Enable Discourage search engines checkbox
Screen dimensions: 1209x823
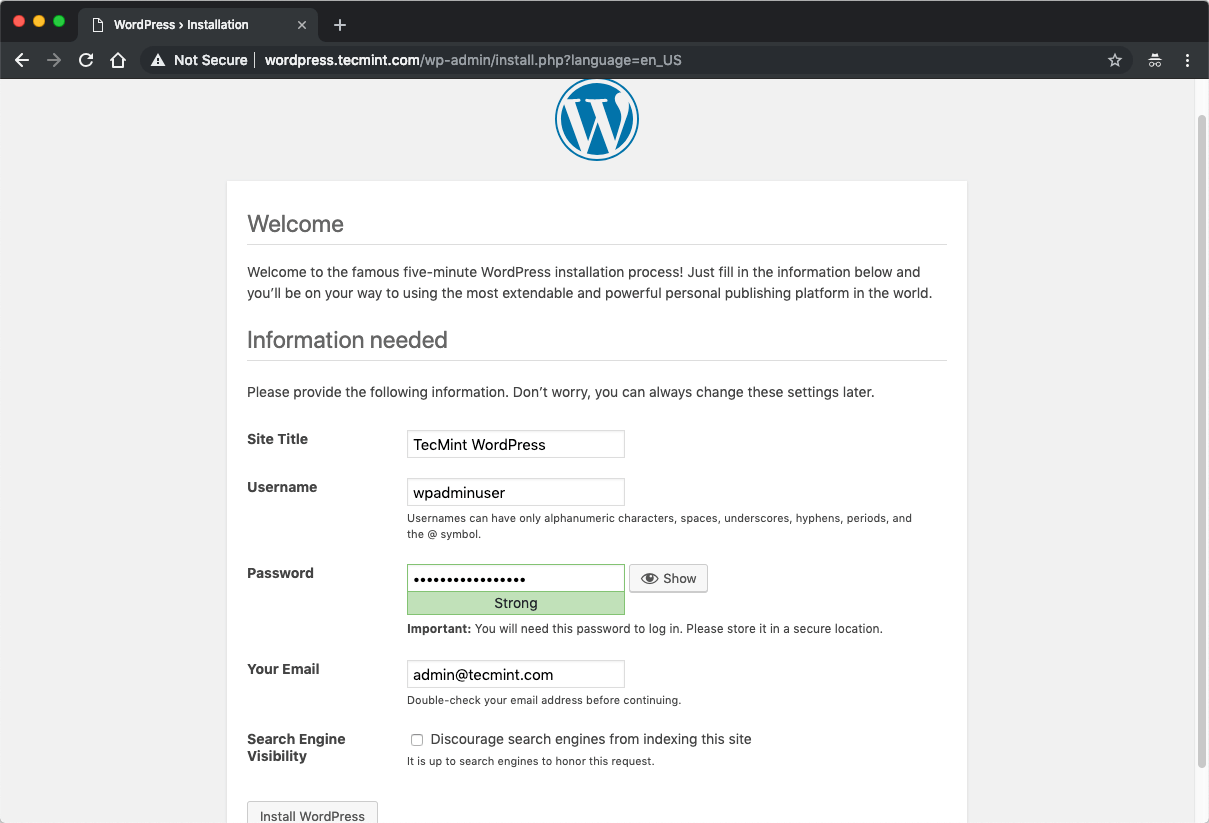coord(417,740)
